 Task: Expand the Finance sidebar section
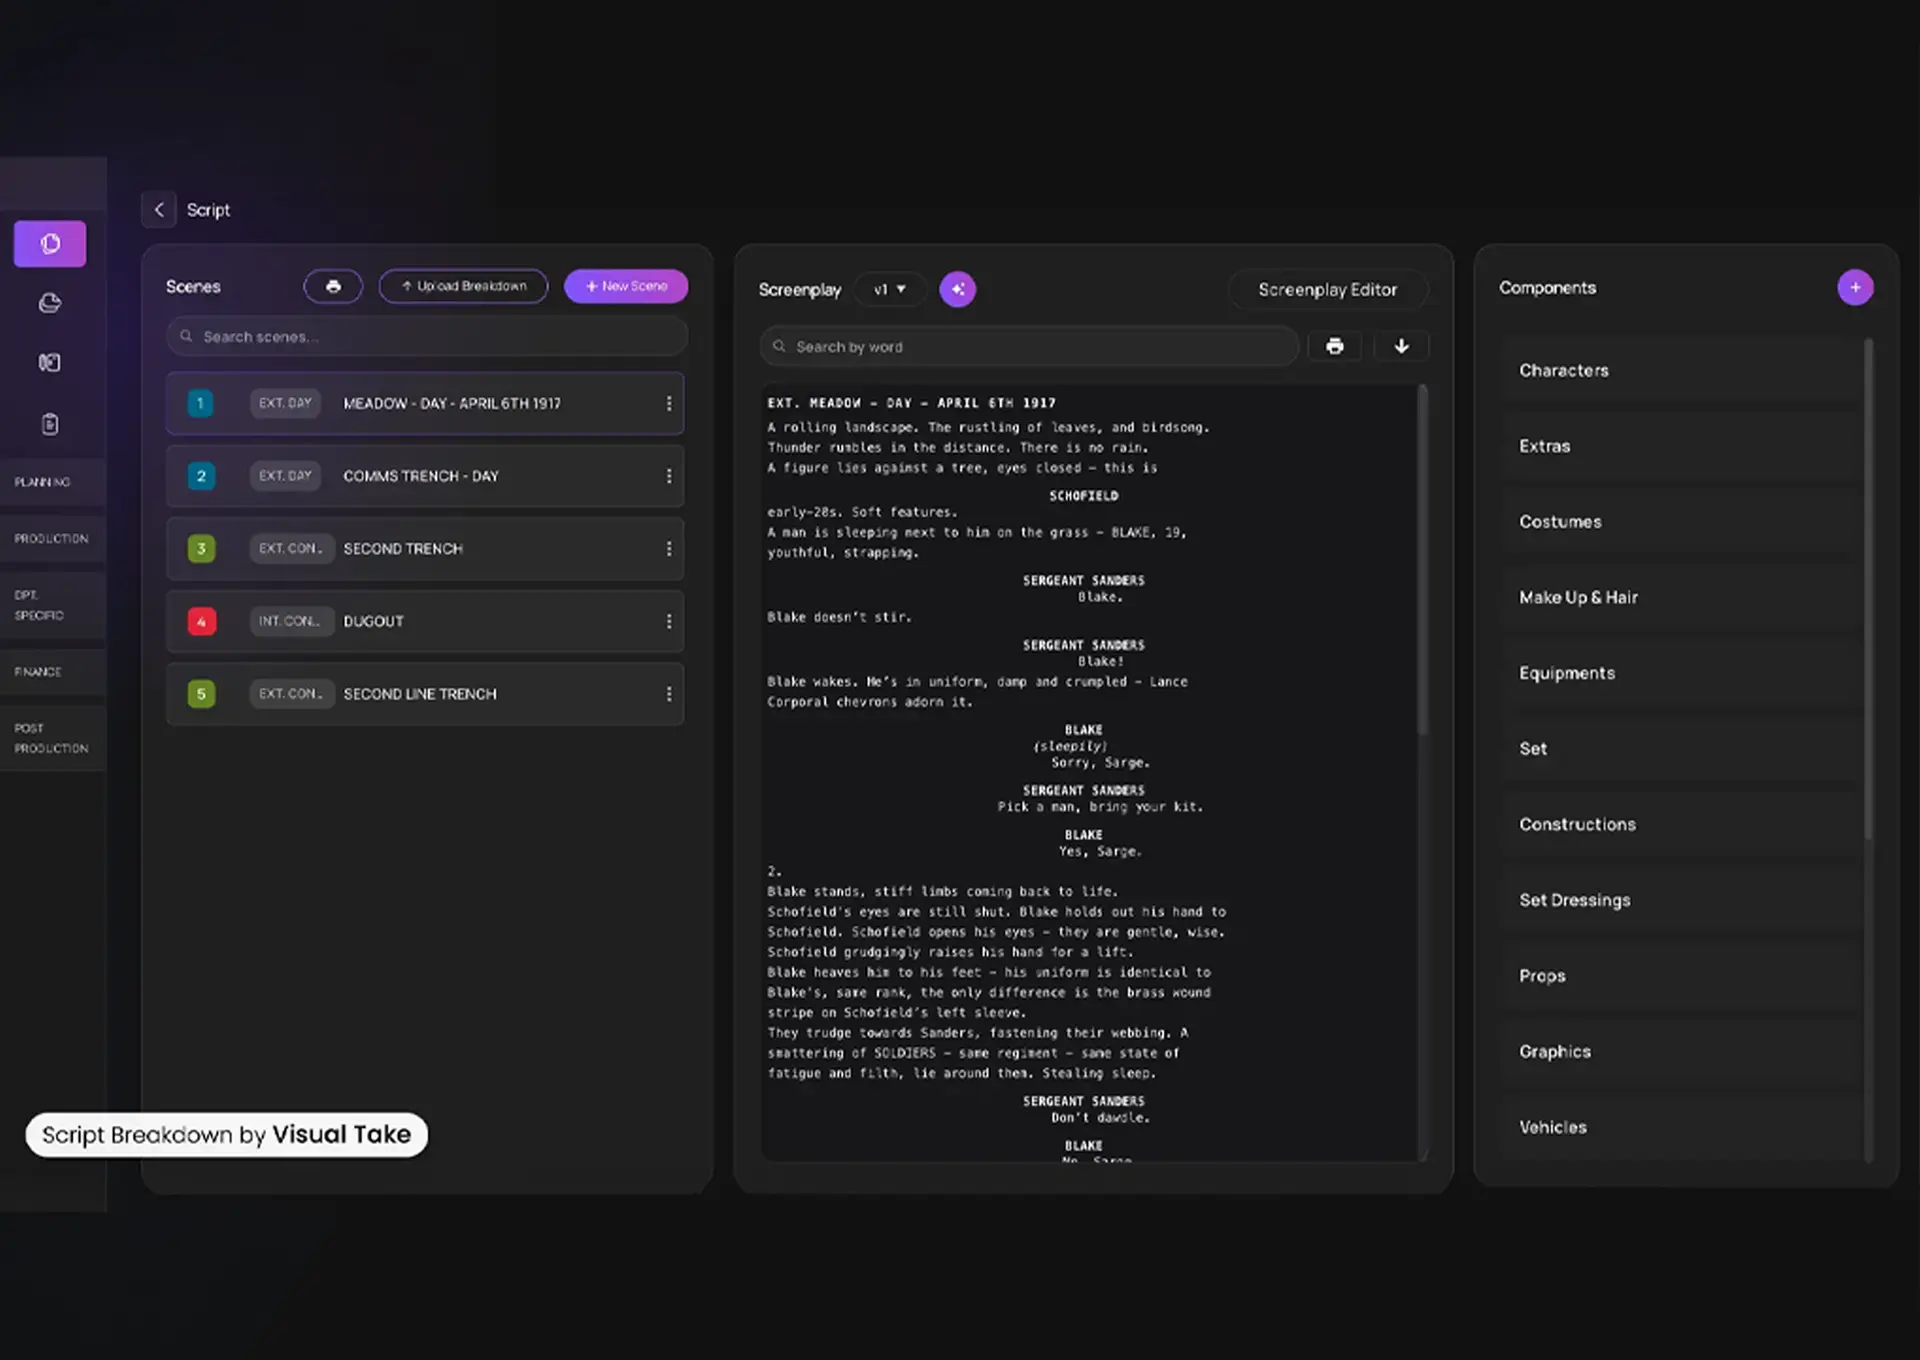[x=53, y=672]
